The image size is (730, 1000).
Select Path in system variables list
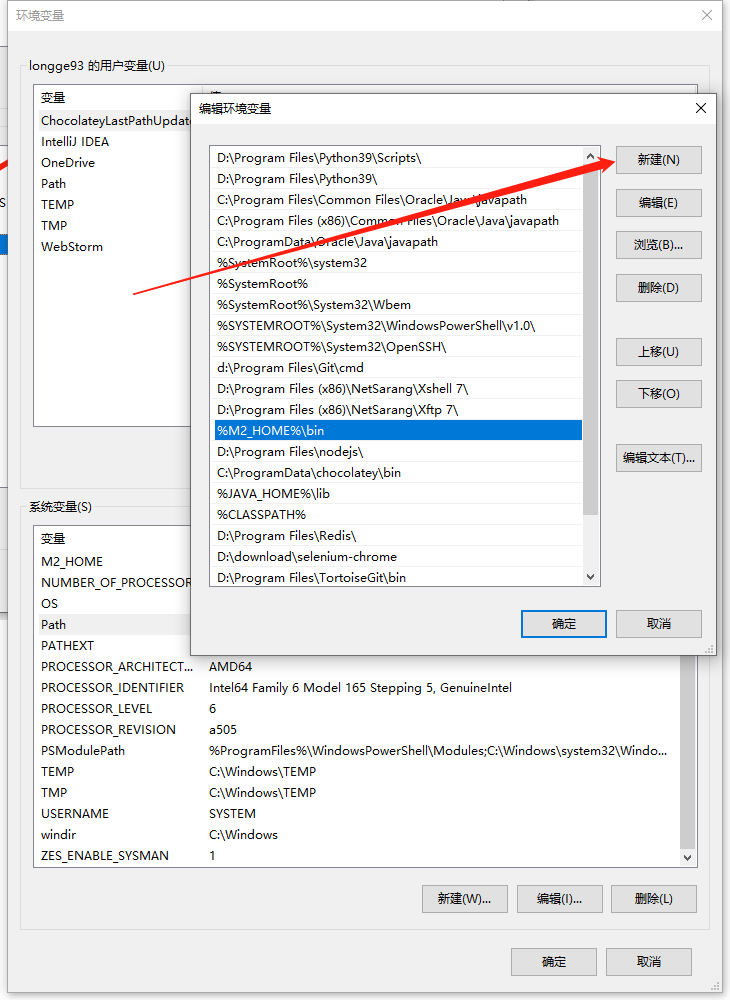[114, 624]
